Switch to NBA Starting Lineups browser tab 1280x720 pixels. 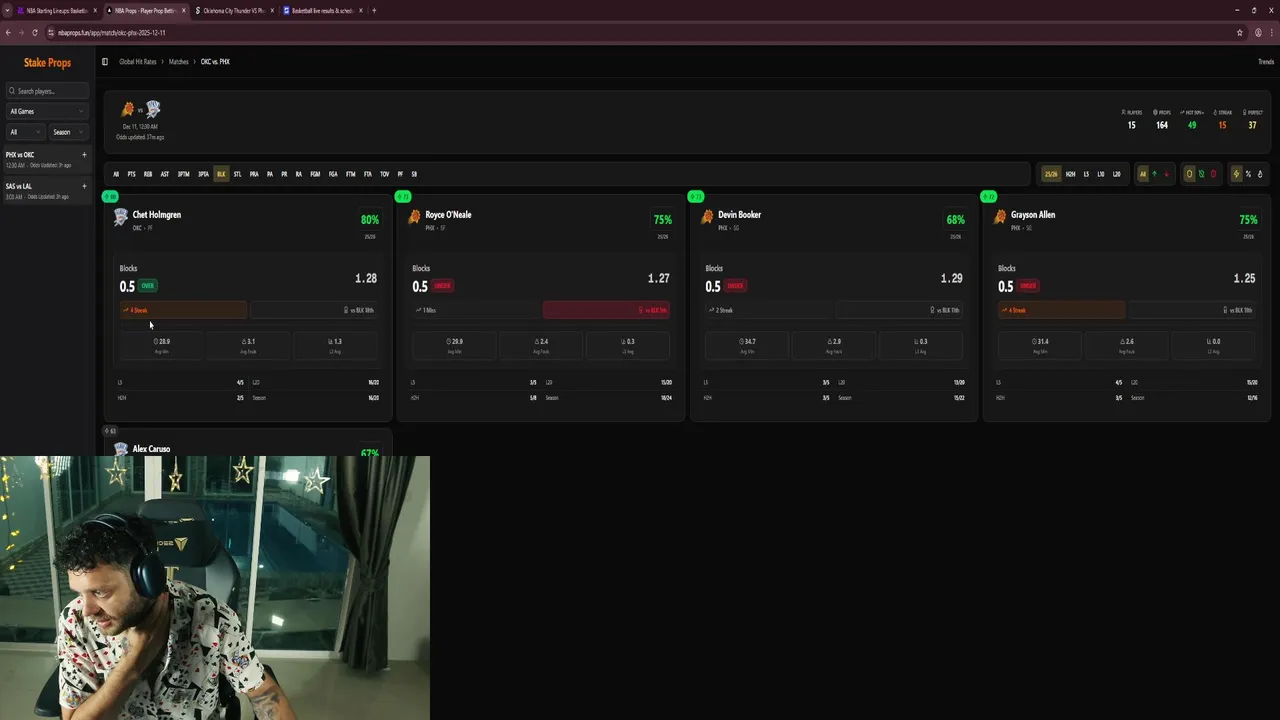click(56, 10)
